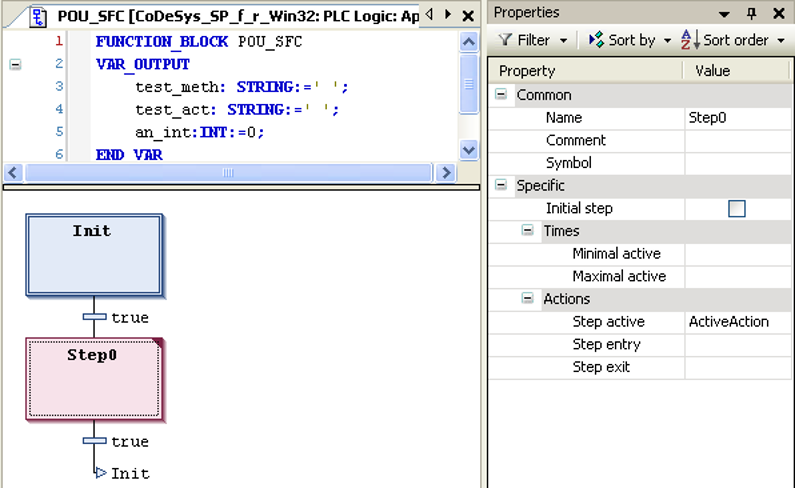The image size is (795, 488).
Task: Collapse the Actions property group
Action: click(527, 299)
